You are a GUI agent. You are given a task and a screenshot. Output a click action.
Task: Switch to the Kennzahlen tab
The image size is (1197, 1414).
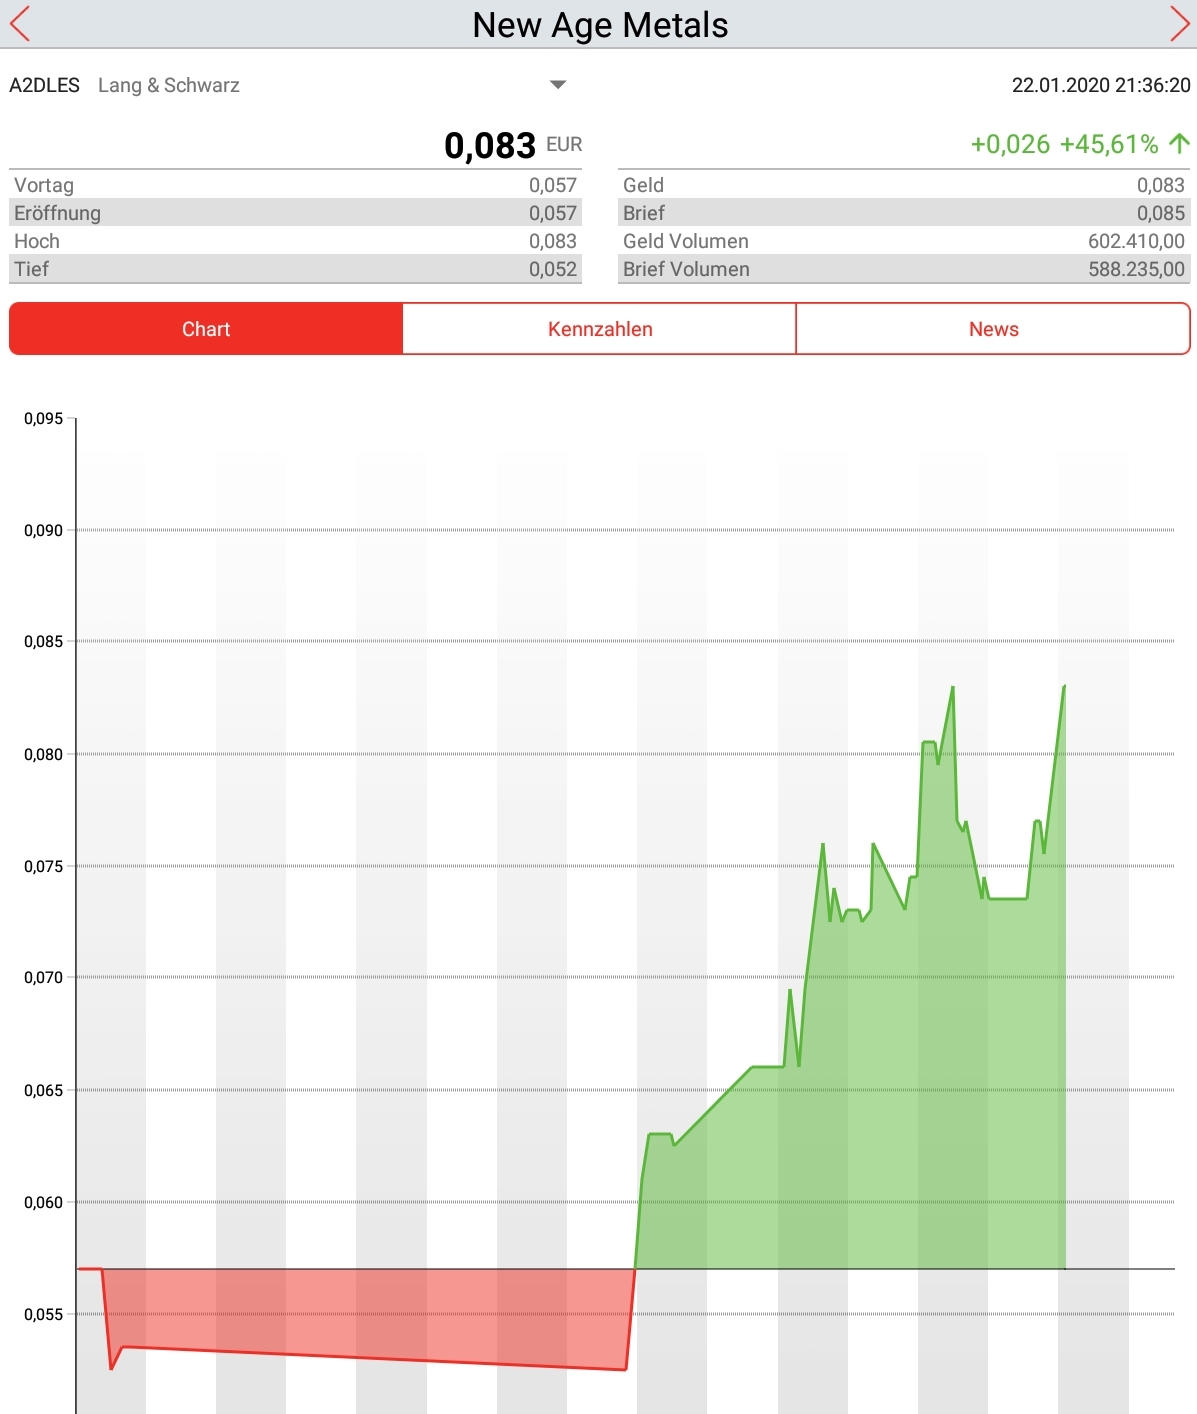(600, 329)
